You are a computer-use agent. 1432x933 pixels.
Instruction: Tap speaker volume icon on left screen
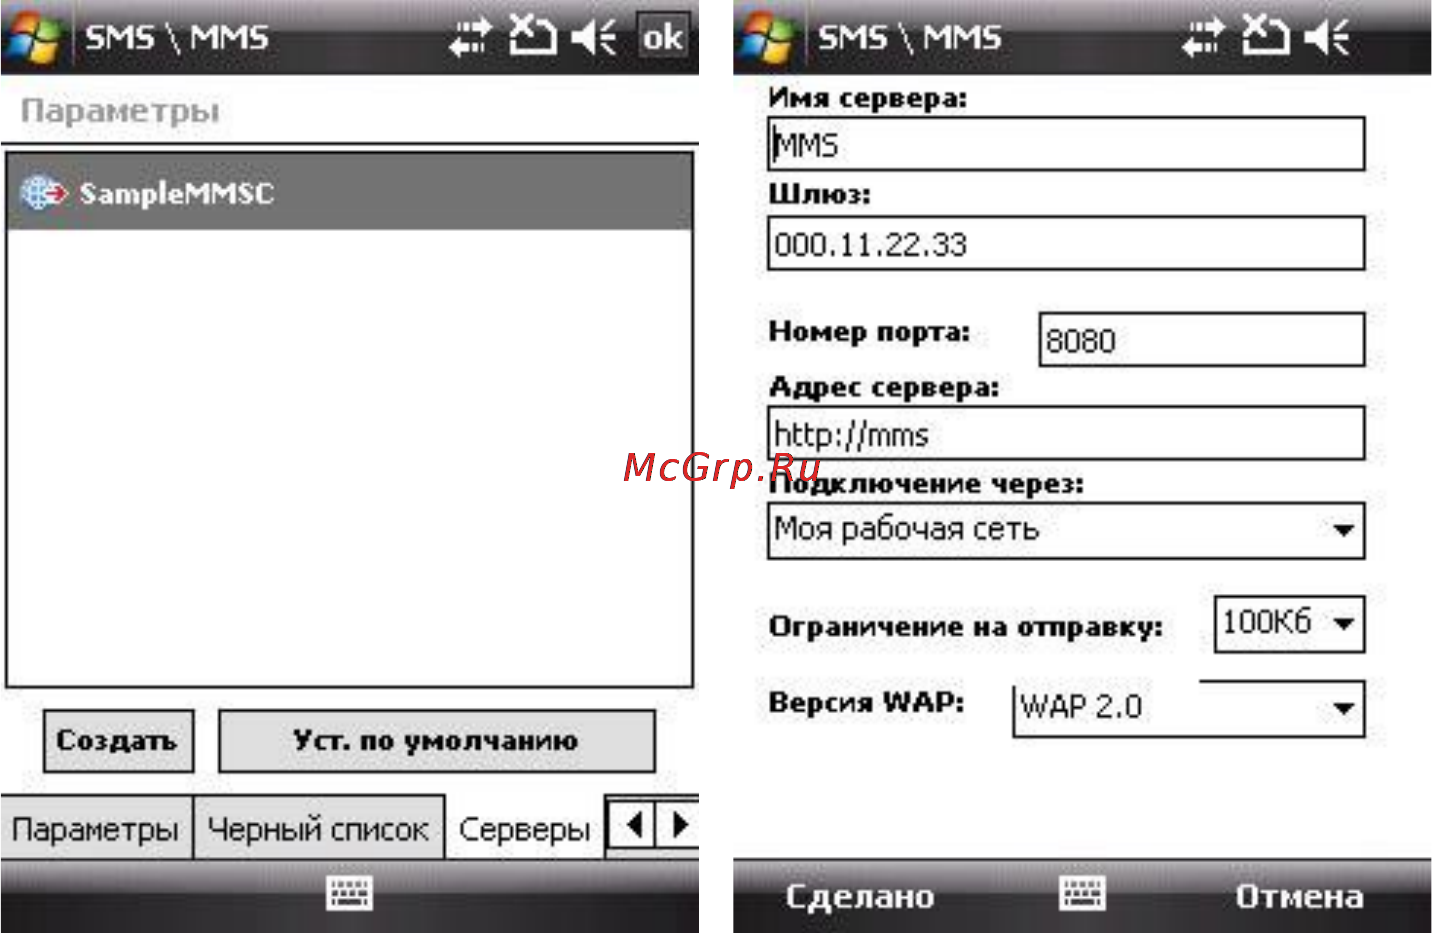click(x=594, y=38)
